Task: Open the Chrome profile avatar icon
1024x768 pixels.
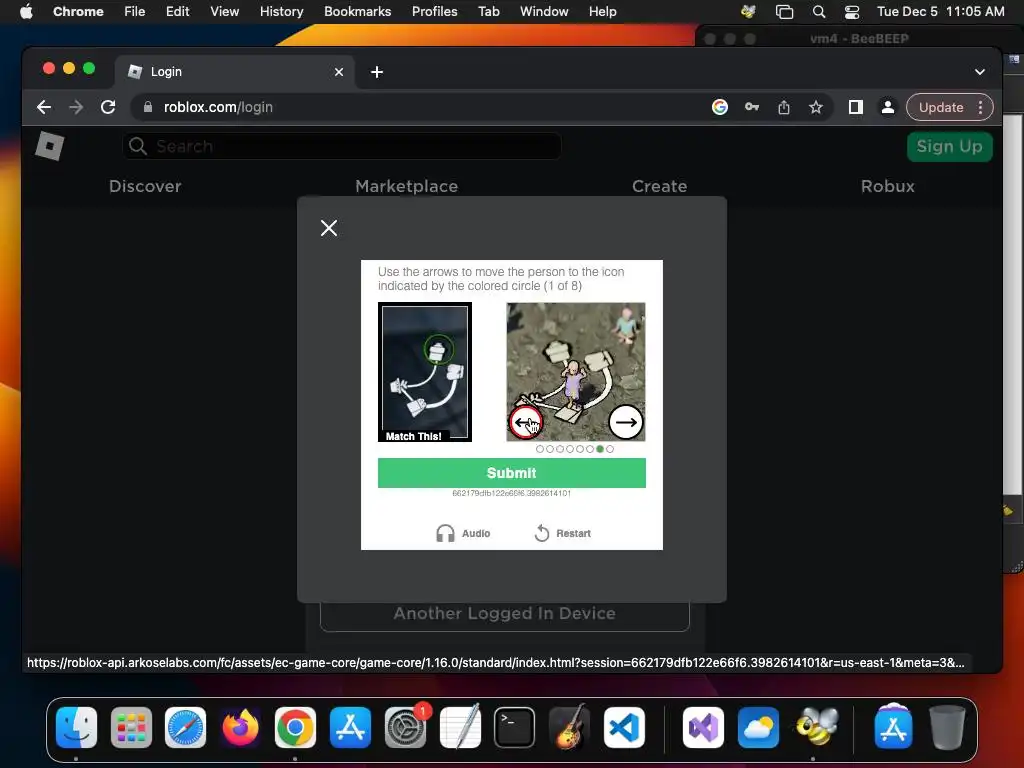Action: pyautogui.click(x=888, y=107)
